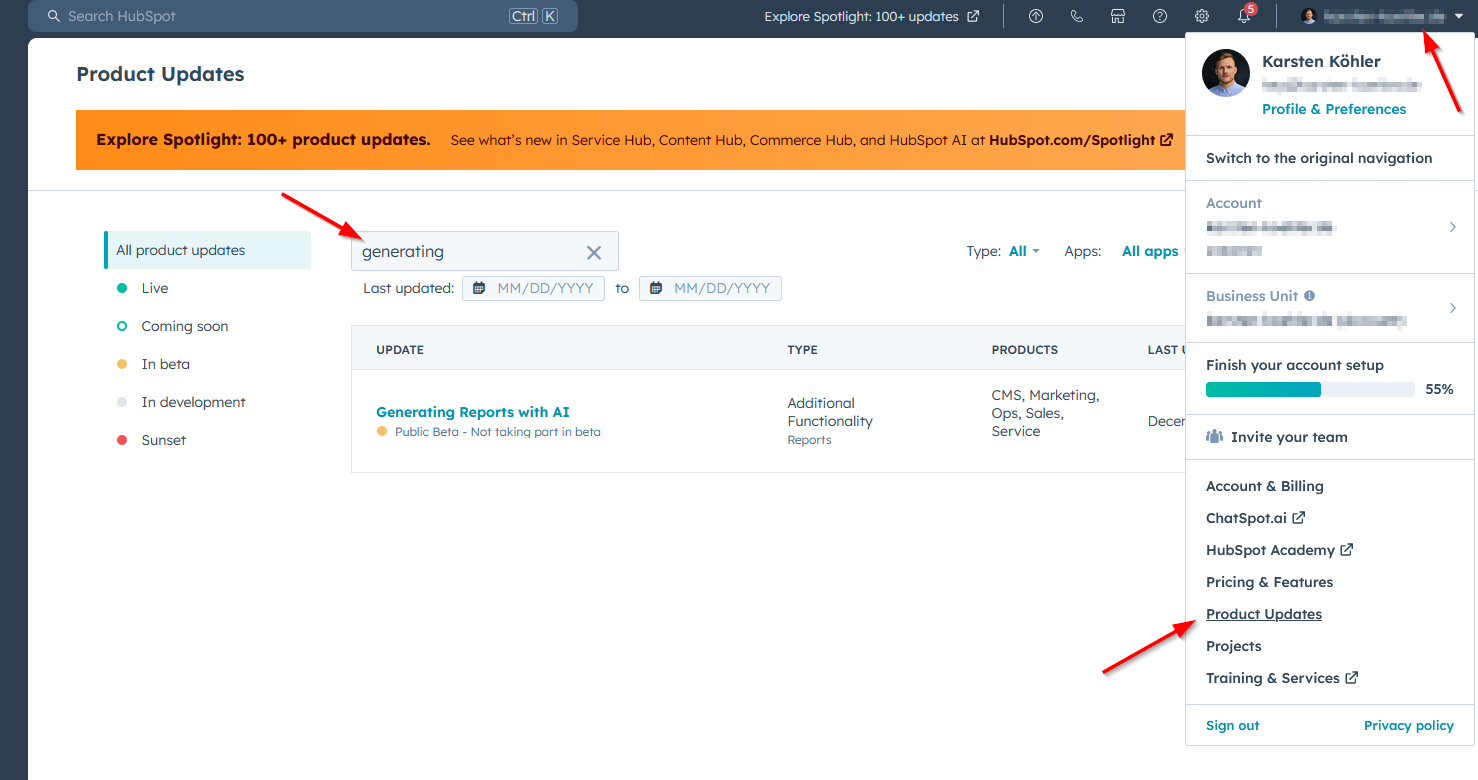Choose Switch to the original navigation
The height and width of the screenshot is (780, 1478).
(1319, 157)
